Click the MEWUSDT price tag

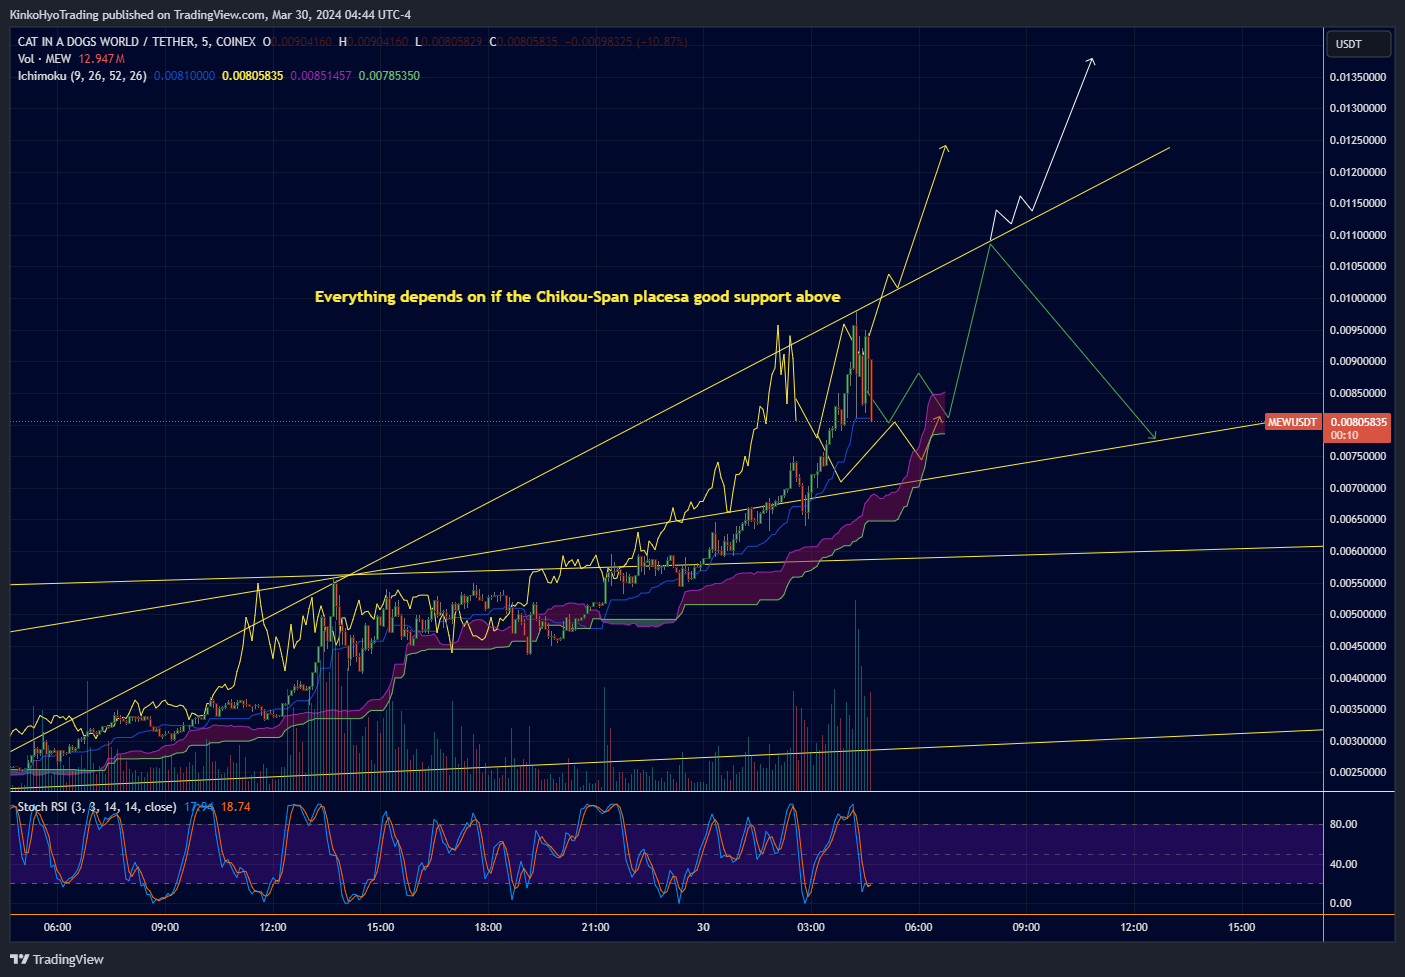coord(1292,422)
